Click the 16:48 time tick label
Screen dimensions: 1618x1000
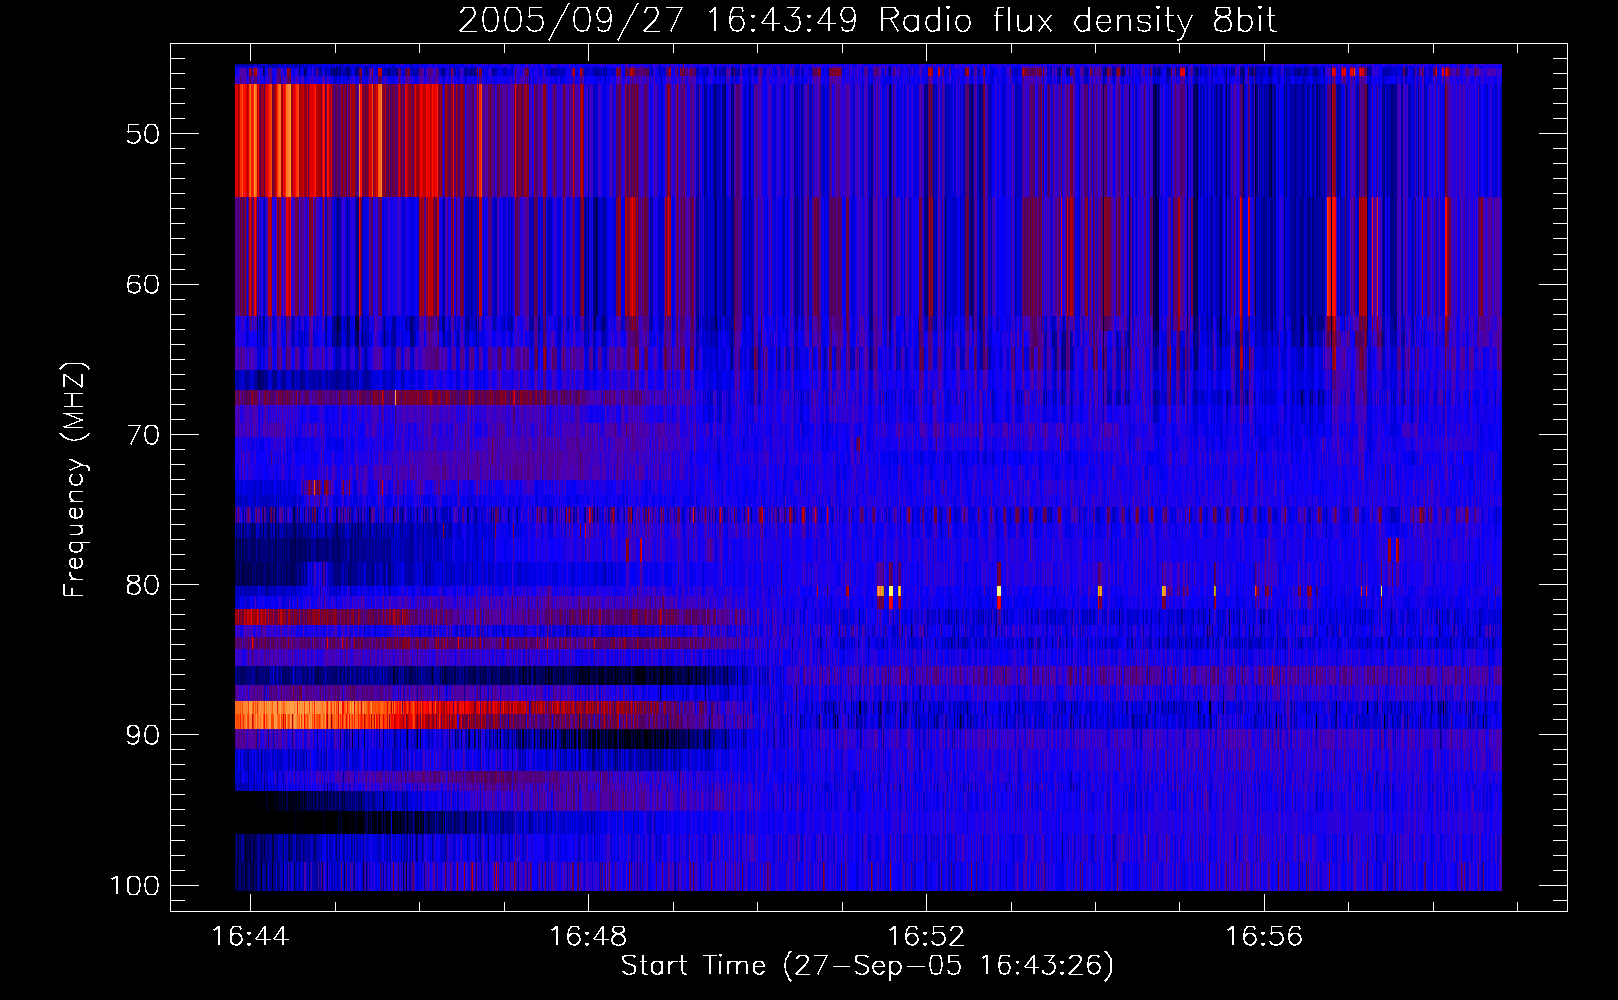588,936
